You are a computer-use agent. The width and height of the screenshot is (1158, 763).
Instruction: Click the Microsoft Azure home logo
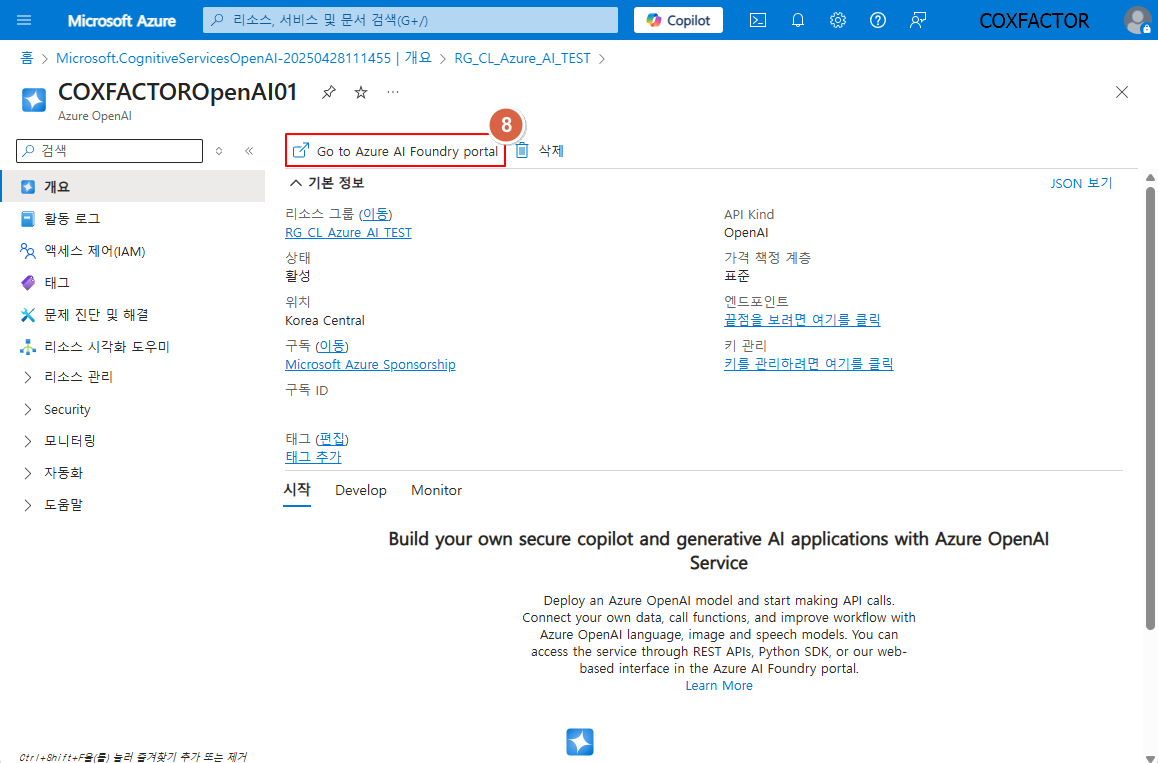tap(122, 21)
